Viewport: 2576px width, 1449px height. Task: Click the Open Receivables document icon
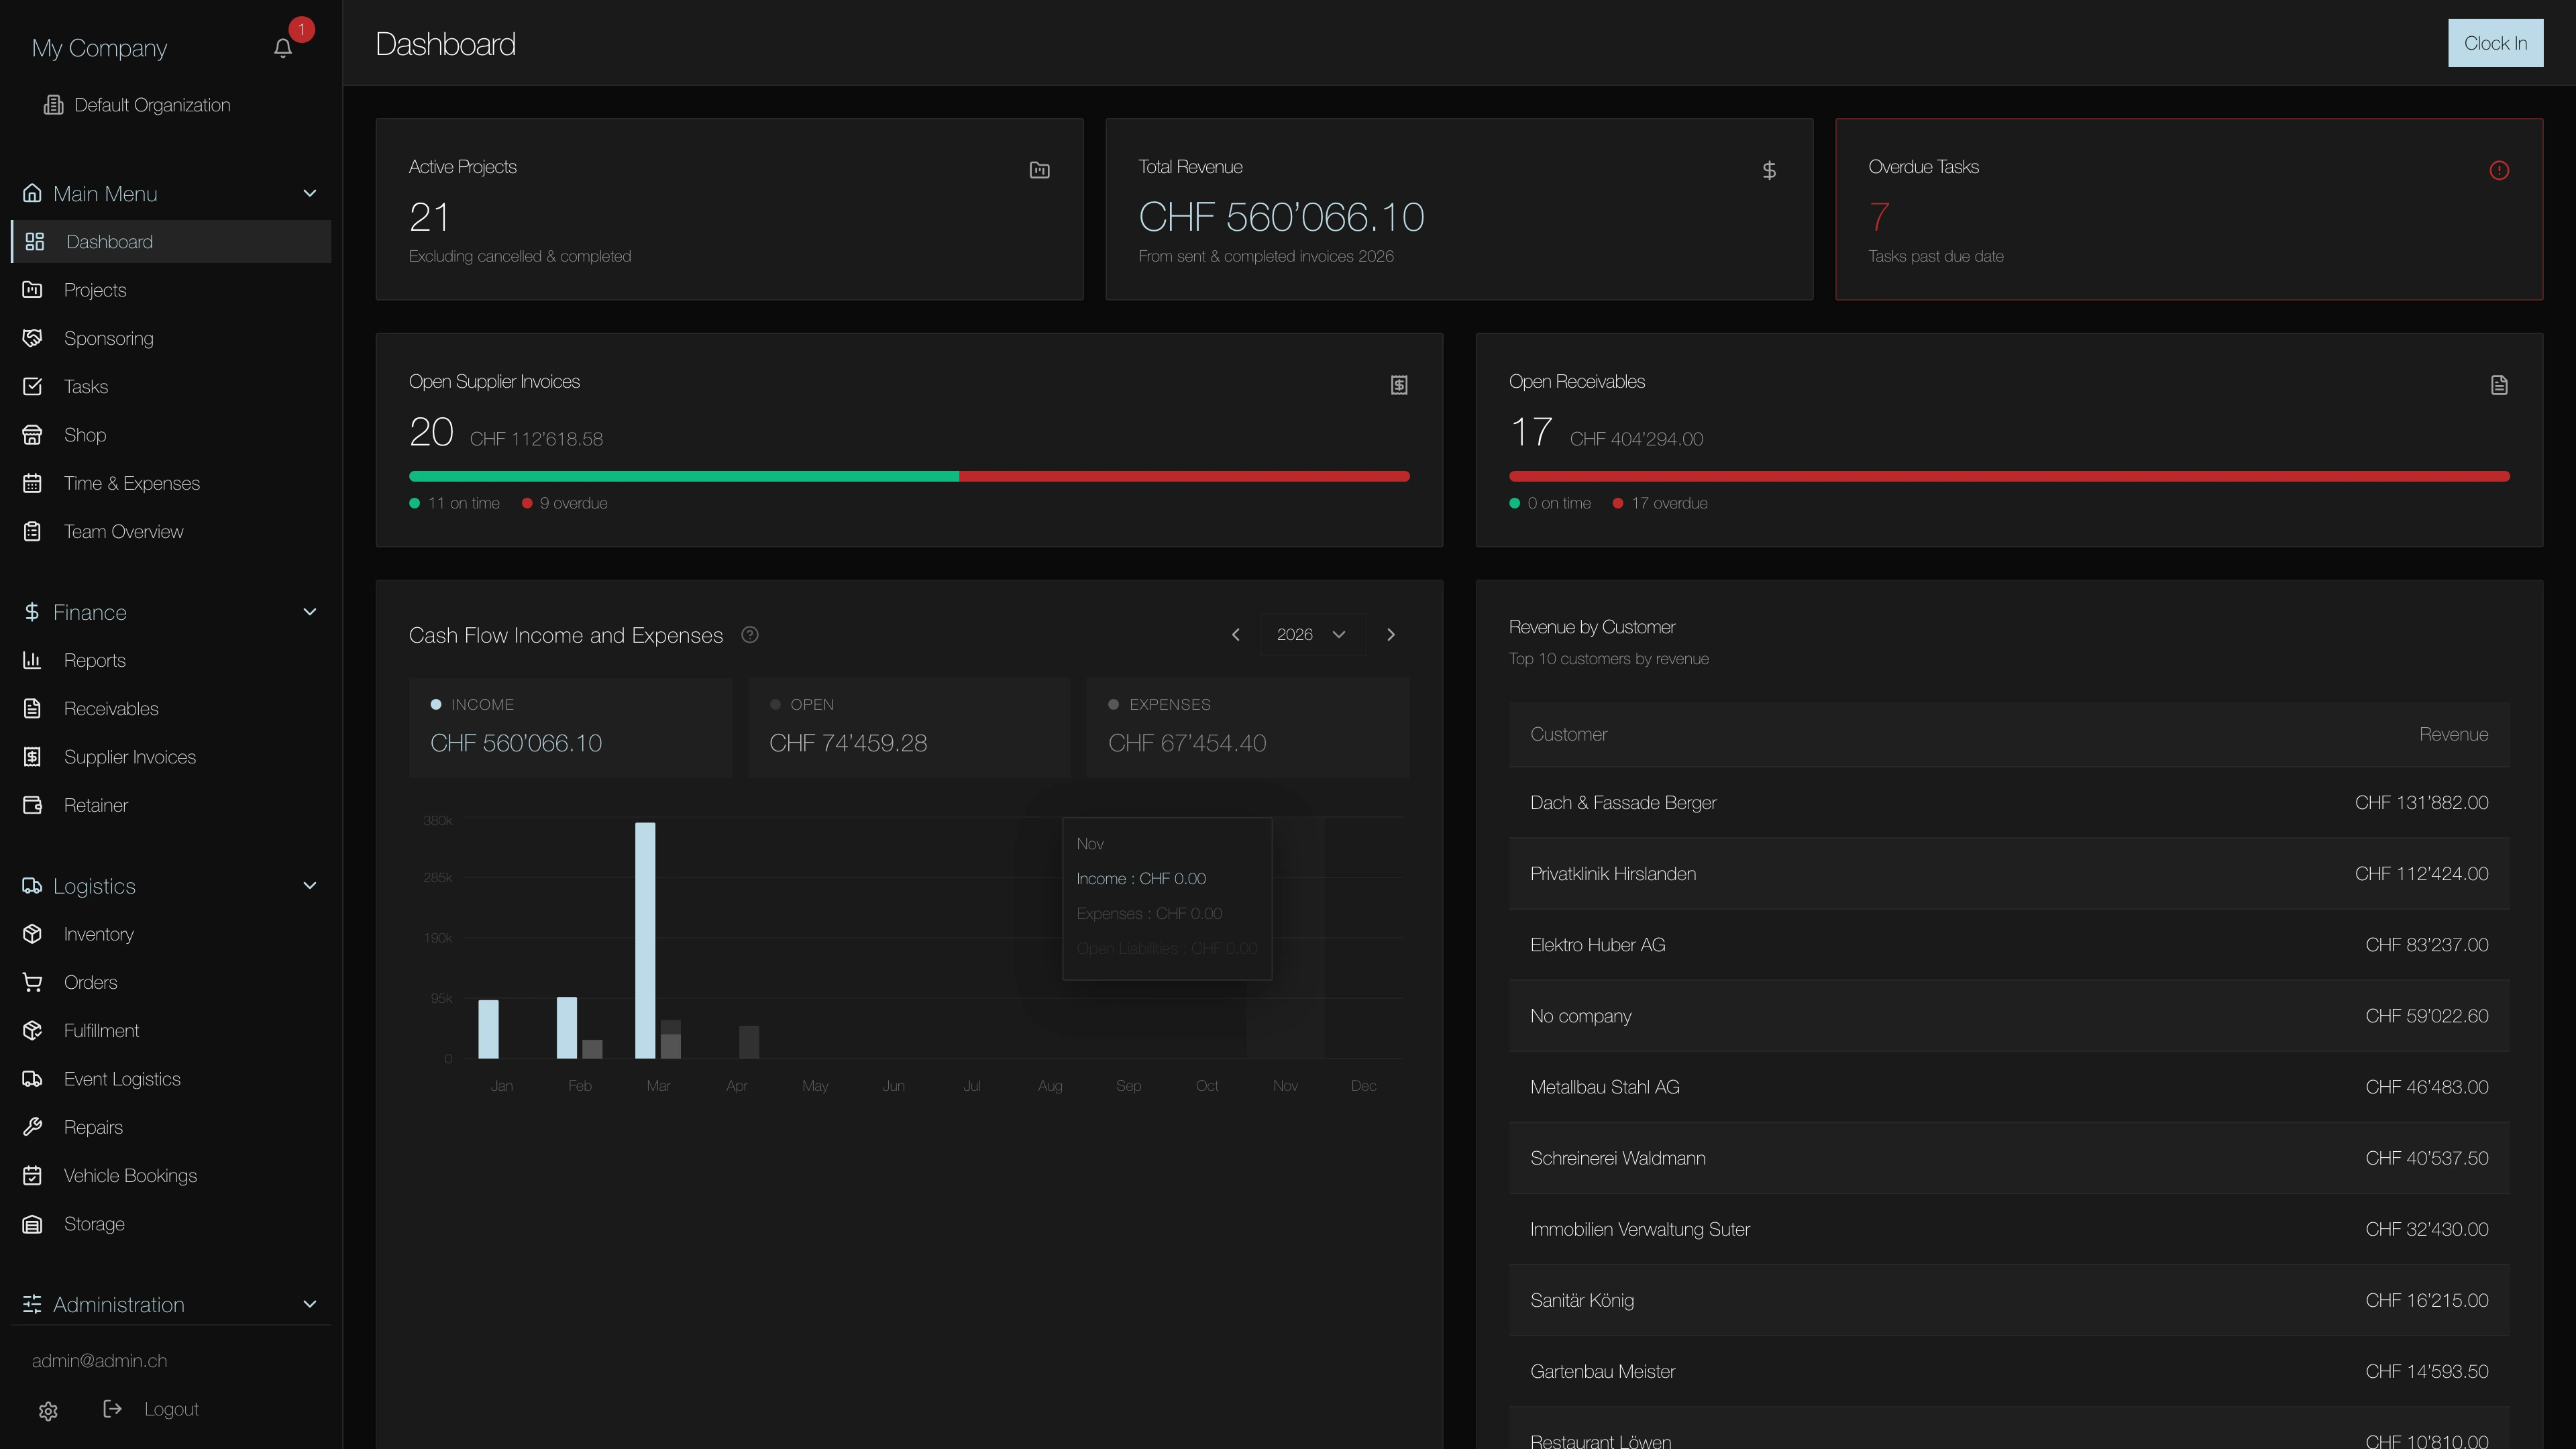(2498, 385)
